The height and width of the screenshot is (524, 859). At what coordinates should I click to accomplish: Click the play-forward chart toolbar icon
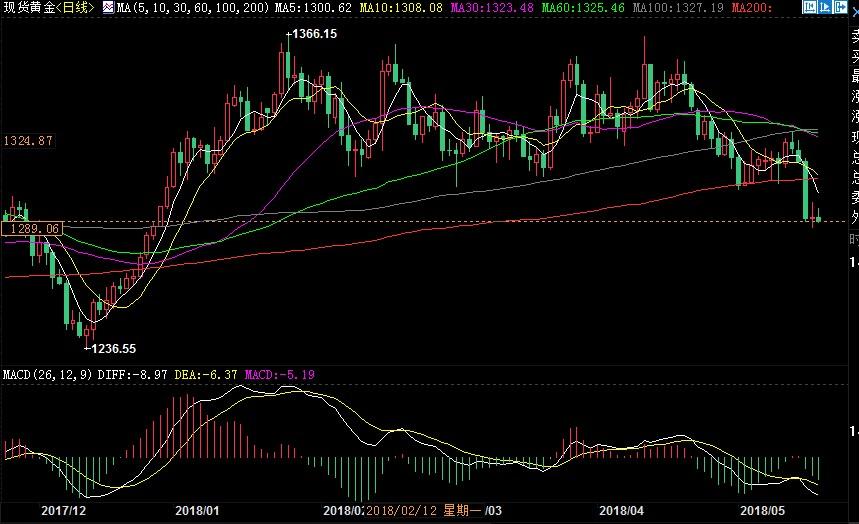(x=825, y=7)
